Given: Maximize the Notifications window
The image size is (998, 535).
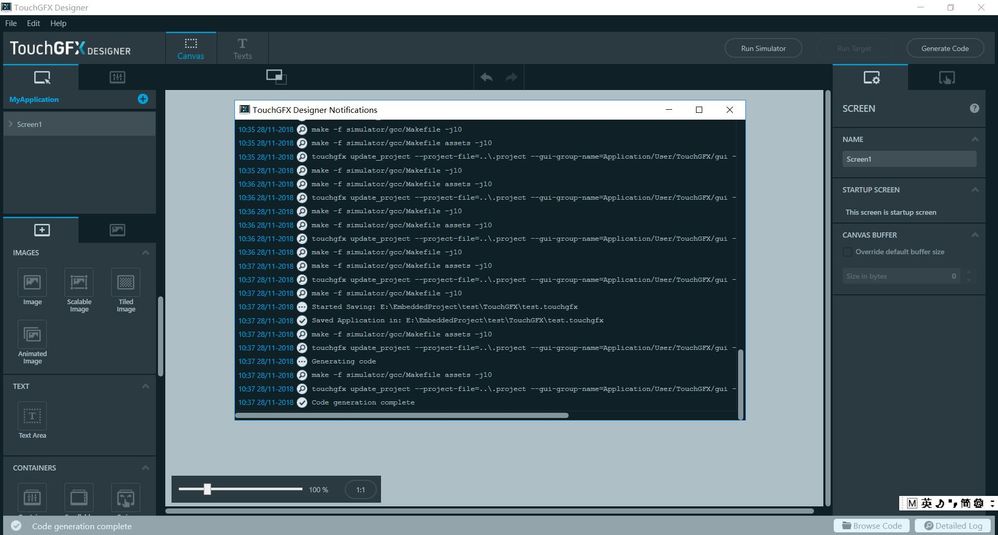Looking at the screenshot, I should pyautogui.click(x=699, y=109).
